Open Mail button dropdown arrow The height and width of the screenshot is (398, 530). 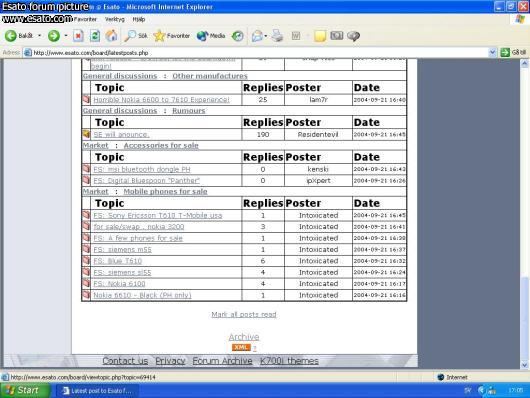[x=266, y=36]
